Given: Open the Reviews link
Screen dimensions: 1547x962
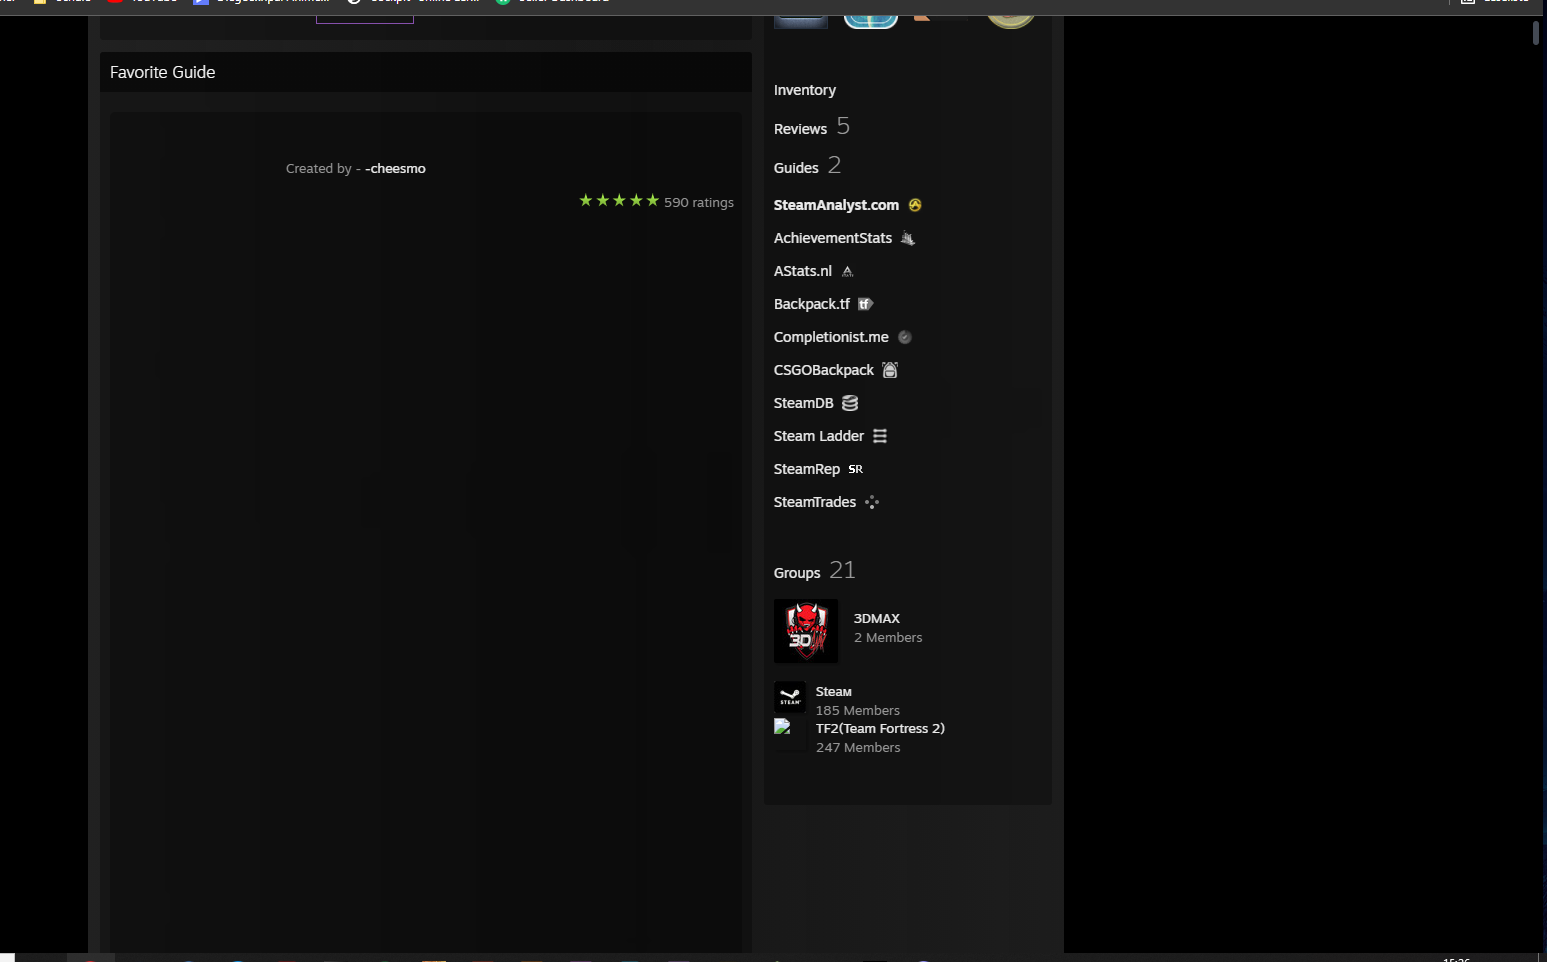Looking at the screenshot, I should pyautogui.click(x=801, y=129).
